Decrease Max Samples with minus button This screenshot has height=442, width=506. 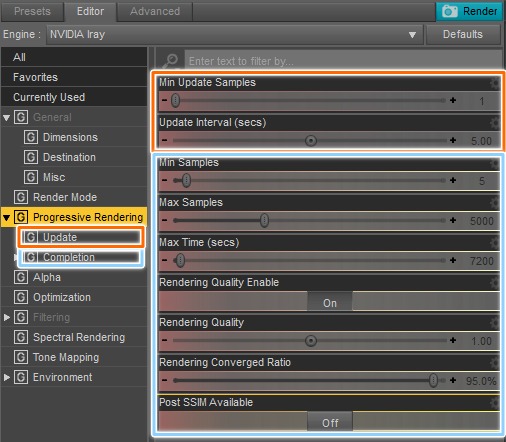point(164,220)
